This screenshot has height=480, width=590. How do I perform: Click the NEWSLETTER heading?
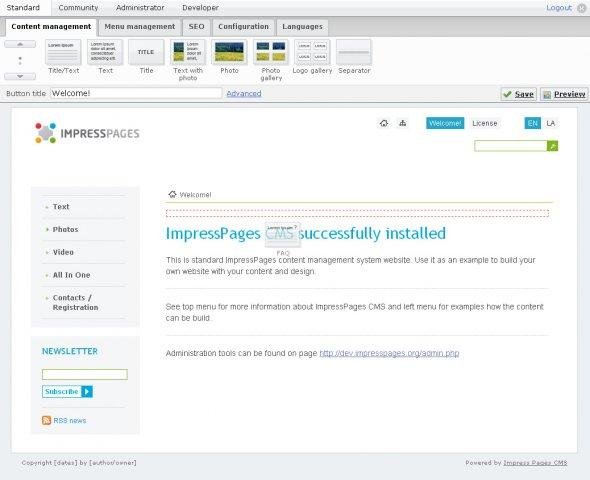[x=70, y=351]
